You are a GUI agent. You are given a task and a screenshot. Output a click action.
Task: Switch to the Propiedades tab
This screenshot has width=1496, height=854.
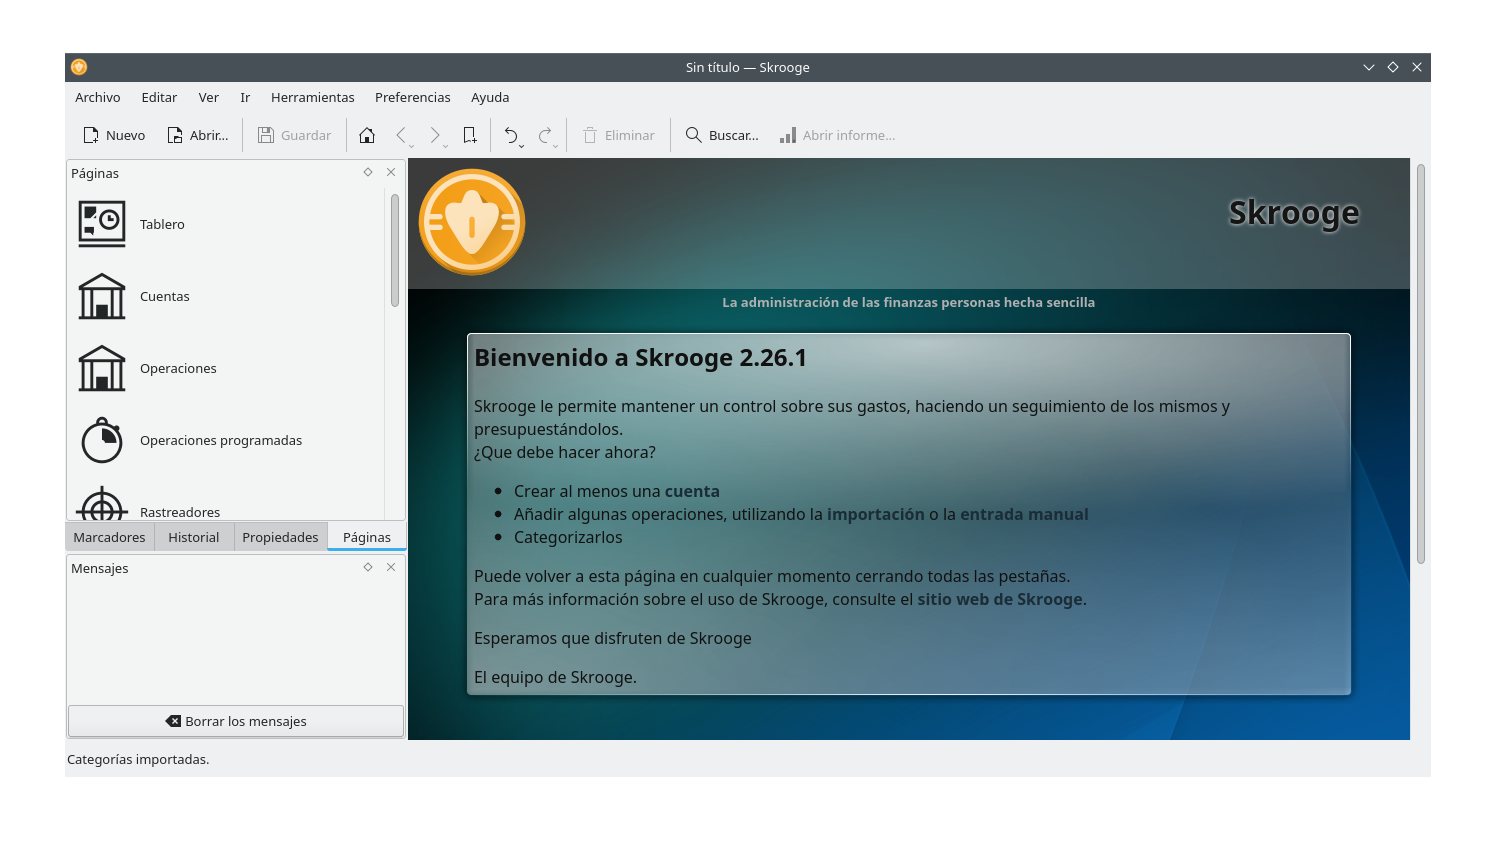(x=280, y=537)
